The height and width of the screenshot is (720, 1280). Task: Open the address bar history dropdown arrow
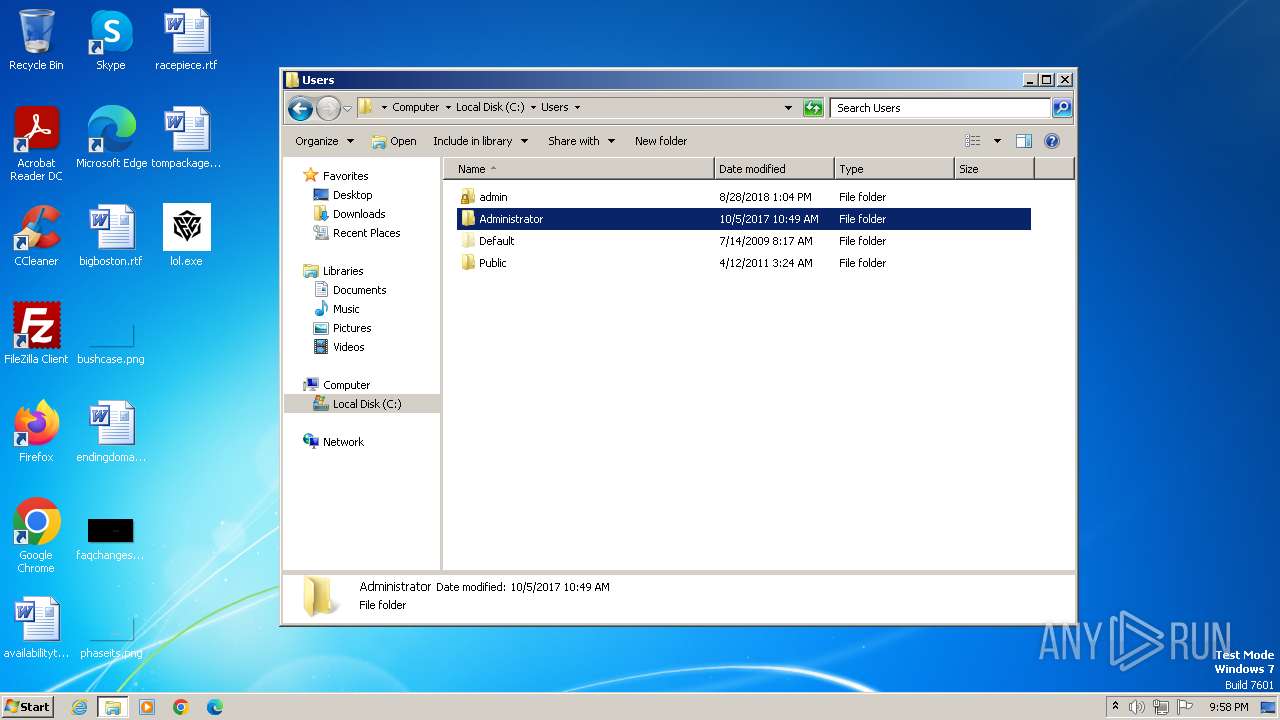point(788,108)
